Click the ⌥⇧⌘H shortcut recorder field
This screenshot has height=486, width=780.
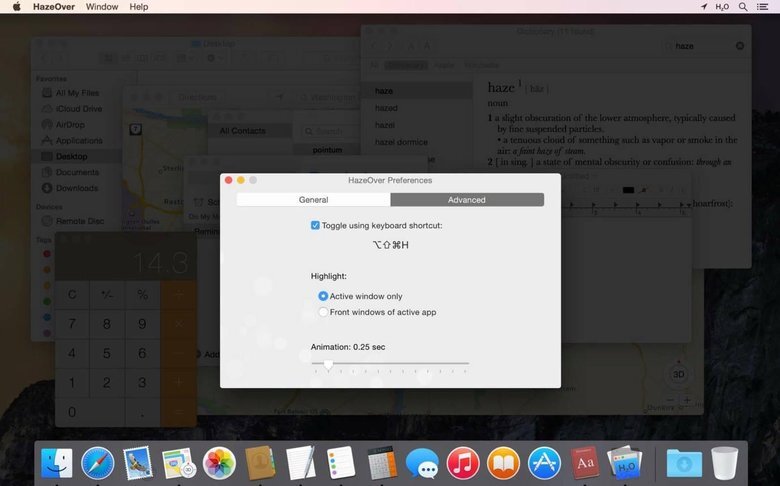click(390, 245)
